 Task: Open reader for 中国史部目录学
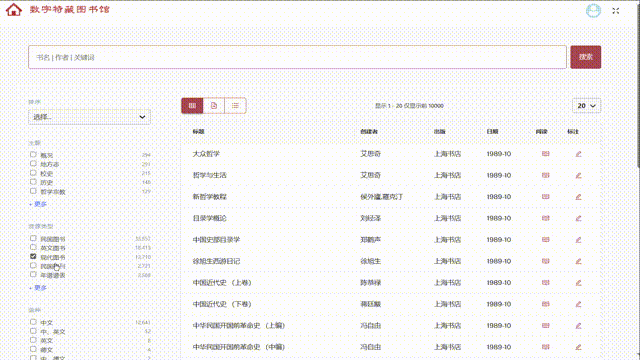click(x=545, y=240)
